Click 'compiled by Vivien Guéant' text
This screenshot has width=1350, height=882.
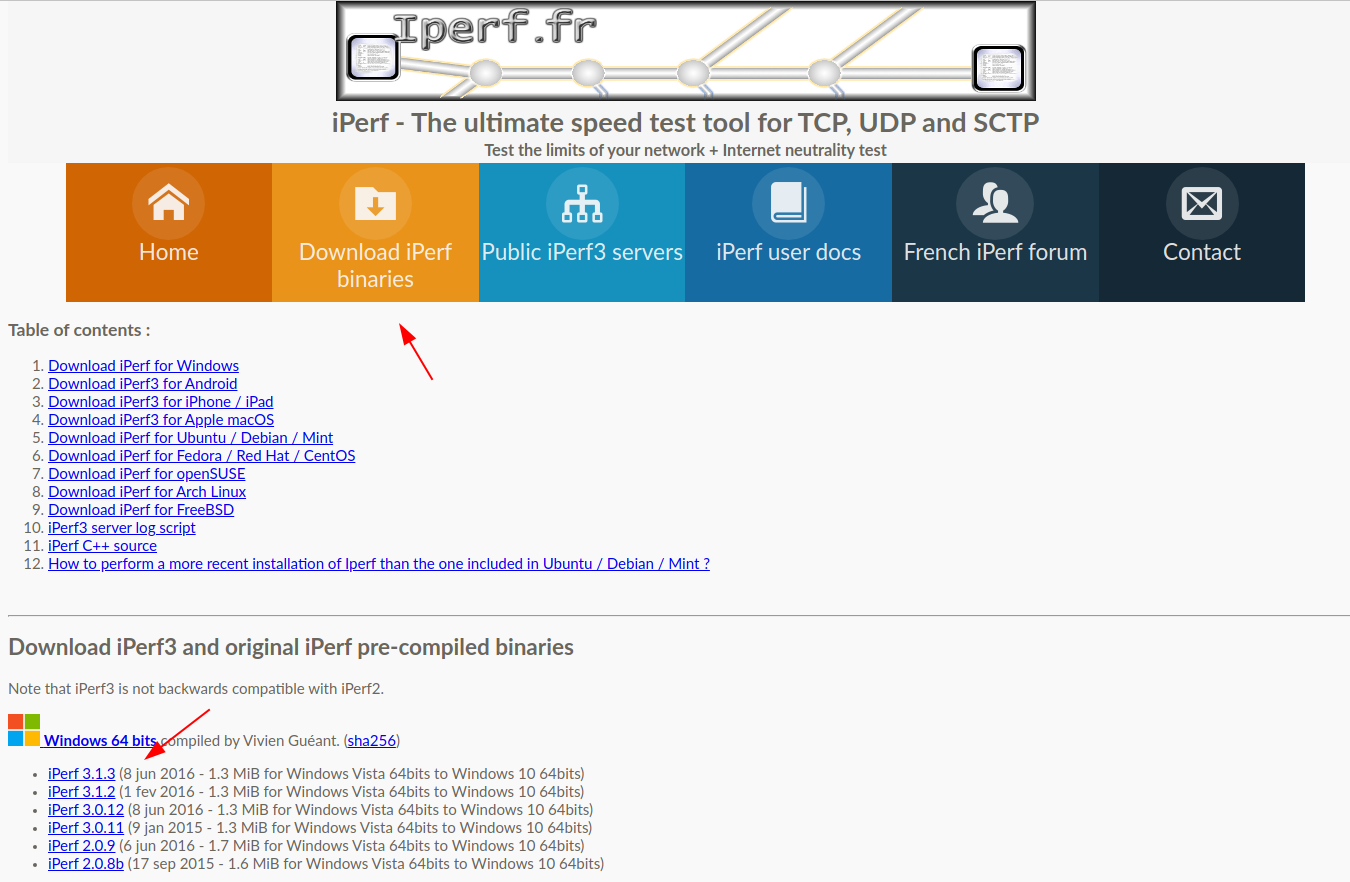click(x=249, y=741)
